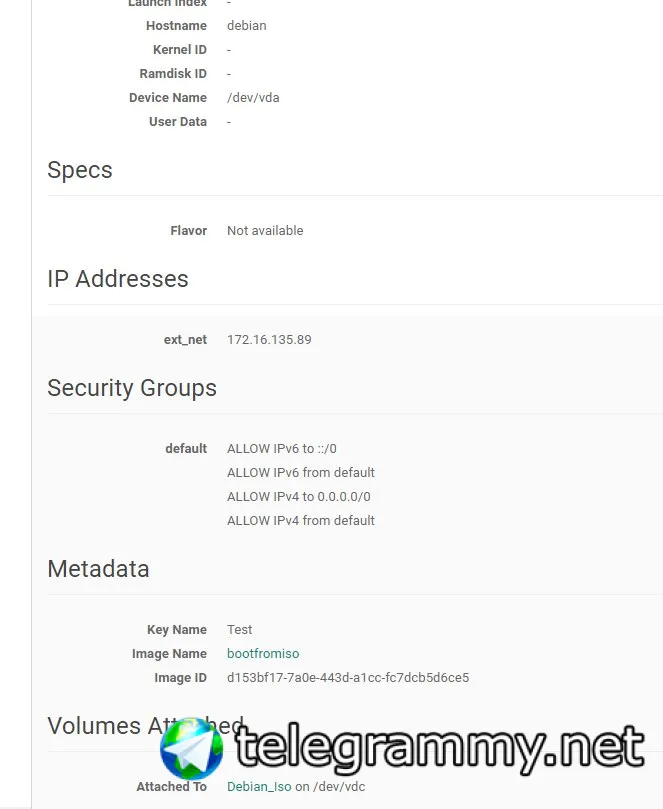Screen dimensions: 663x809
Task: Click the Key Name value Test
Action: [240, 630]
